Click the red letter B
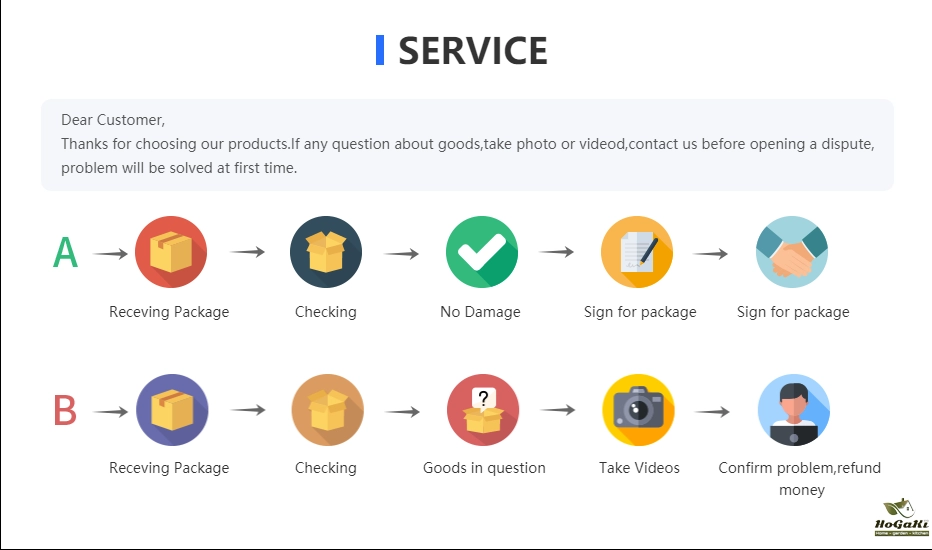Viewport: 932px width, 550px height. point(64,411)
